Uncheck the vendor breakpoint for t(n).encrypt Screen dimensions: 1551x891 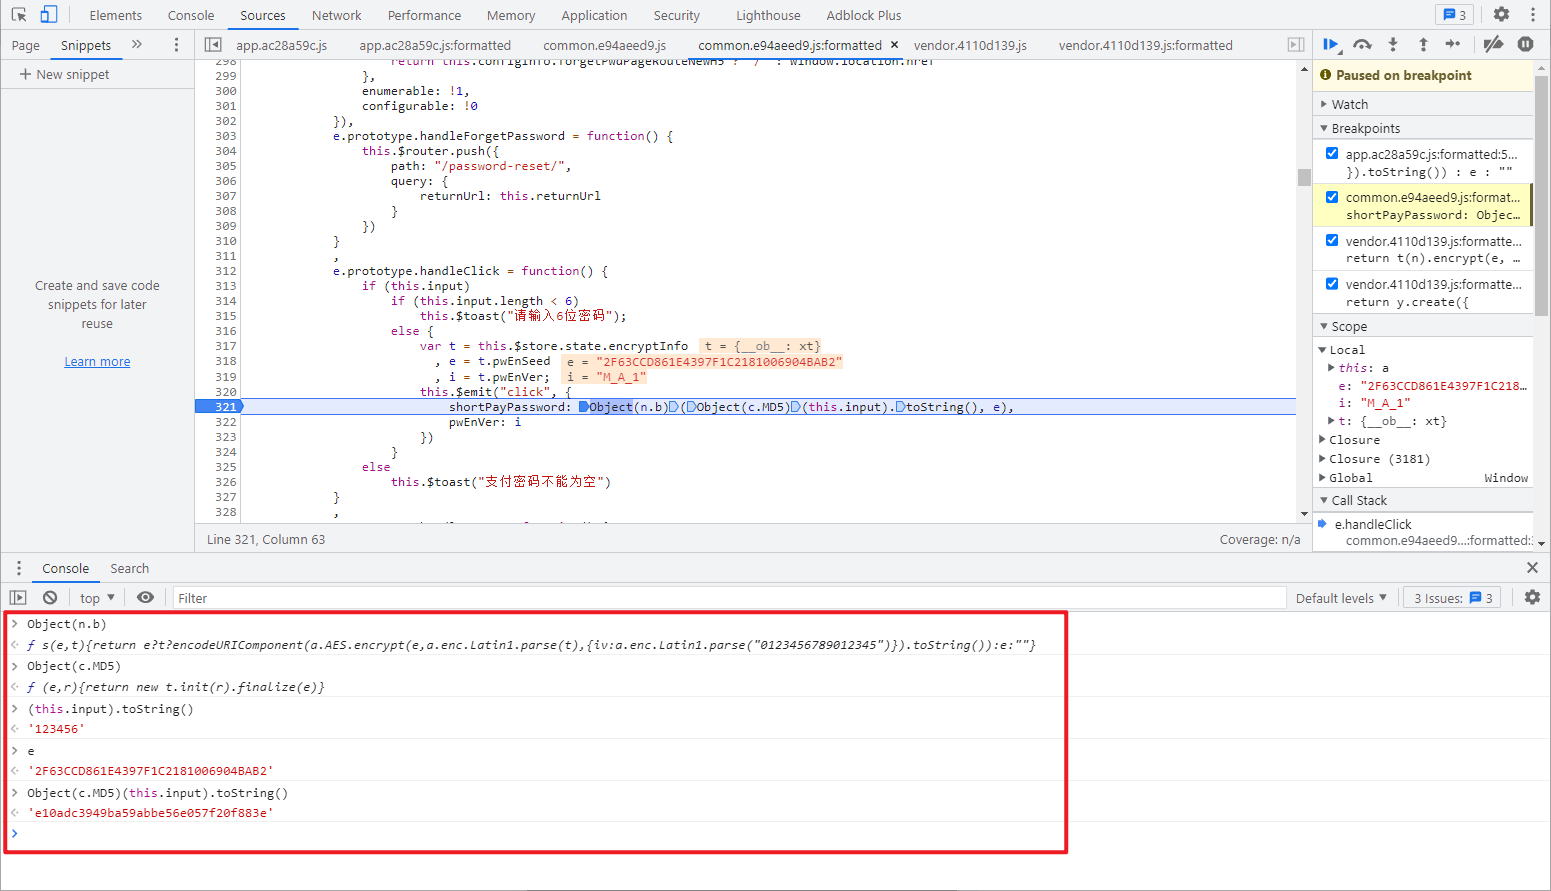pos(1332,240)
